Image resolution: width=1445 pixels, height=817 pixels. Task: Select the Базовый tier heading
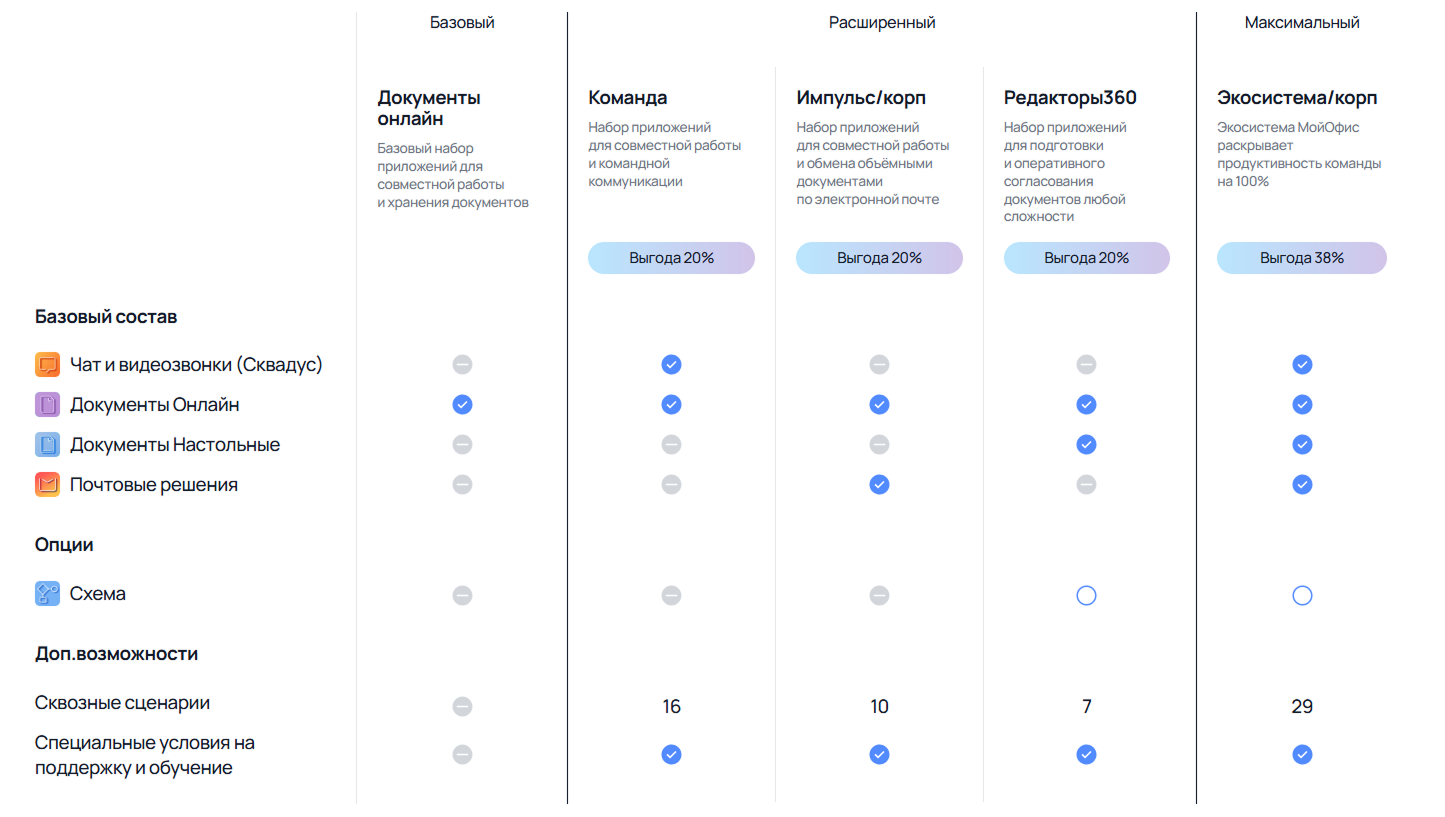click(x=462, y=23)
